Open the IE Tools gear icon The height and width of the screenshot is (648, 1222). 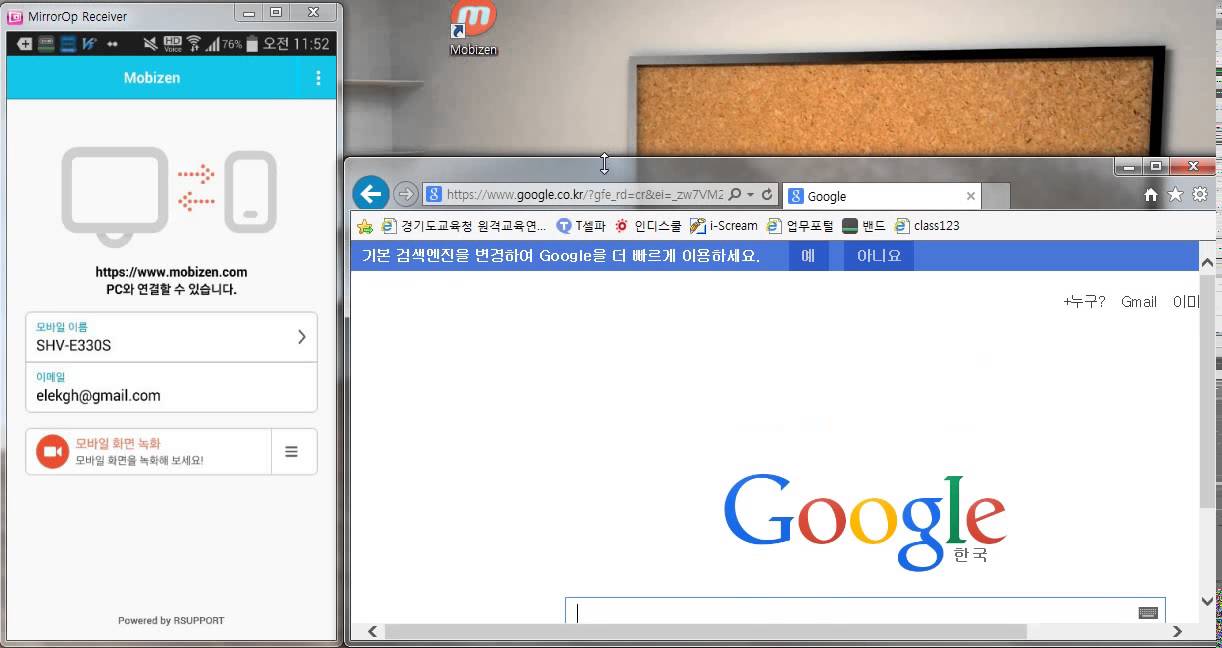(1200, 195)
